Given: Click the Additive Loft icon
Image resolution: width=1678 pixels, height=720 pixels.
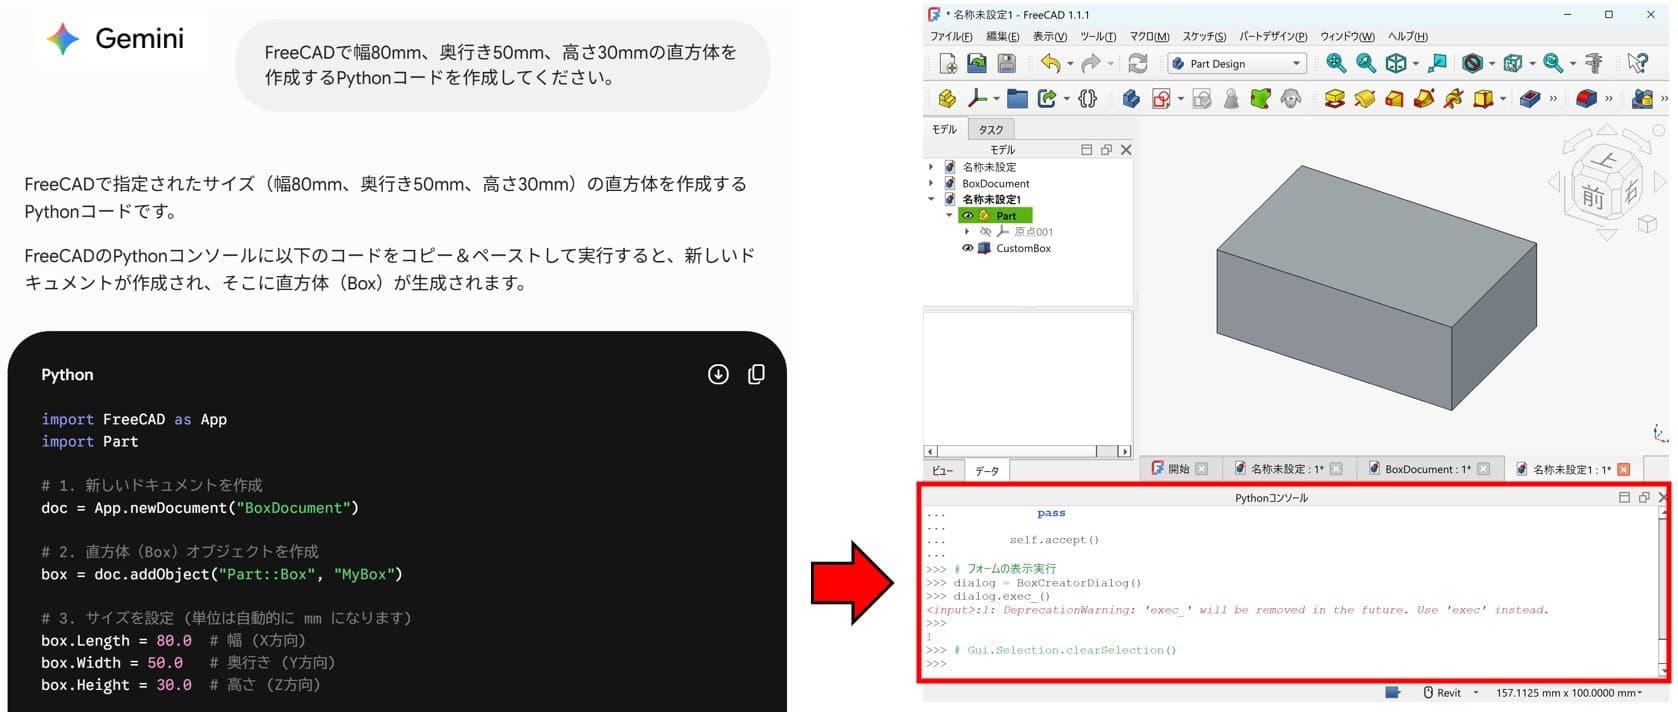Looking at the screenshot, I should pos(1394,98).
